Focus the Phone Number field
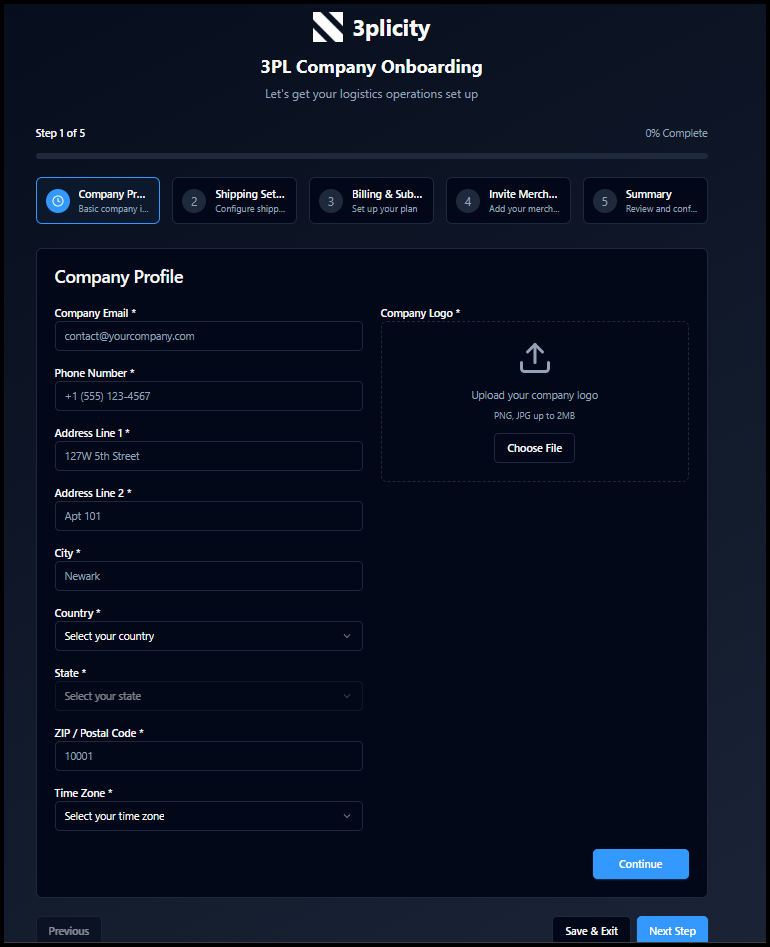The height and width of the screenshot is (947, 770). [208, 396]
